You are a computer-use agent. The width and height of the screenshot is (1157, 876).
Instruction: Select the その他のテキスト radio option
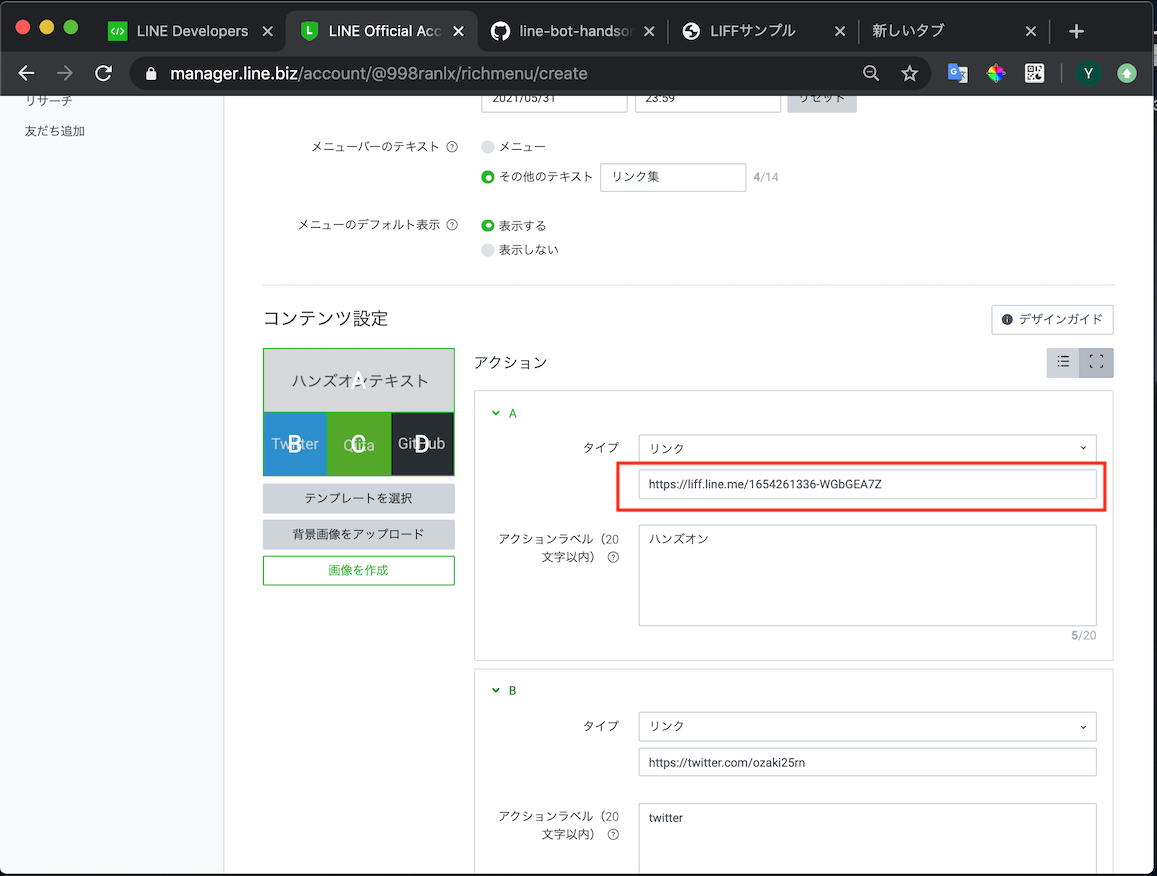(487, 177)
